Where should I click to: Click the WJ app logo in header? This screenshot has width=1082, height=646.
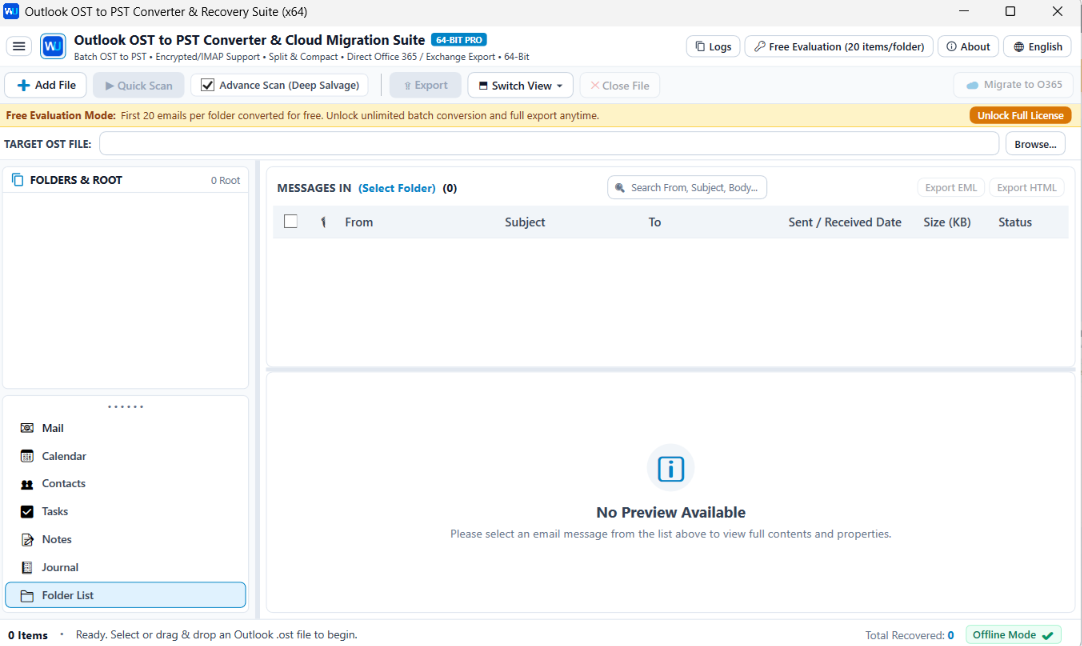(x=53, y=46)
